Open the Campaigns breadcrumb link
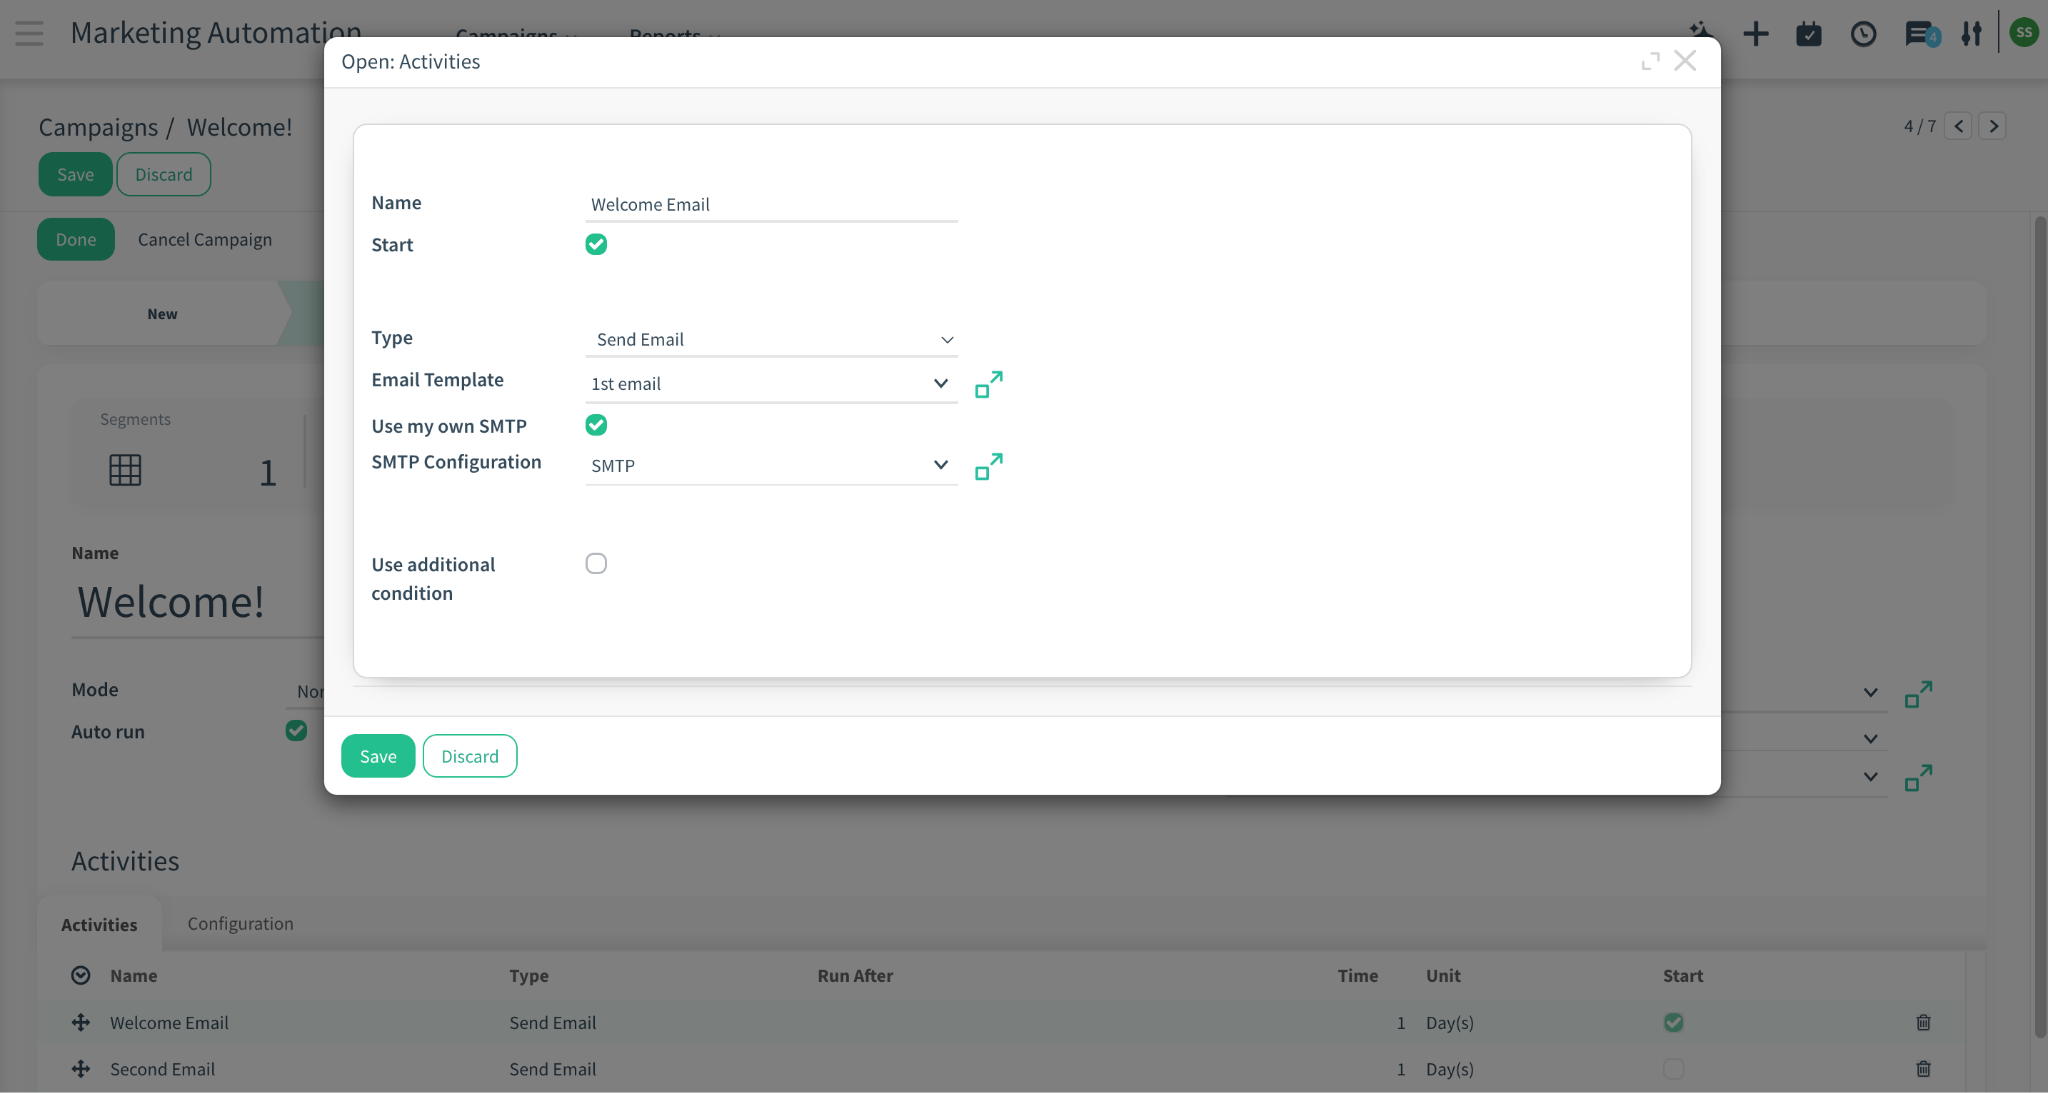 tap(98, 127)
